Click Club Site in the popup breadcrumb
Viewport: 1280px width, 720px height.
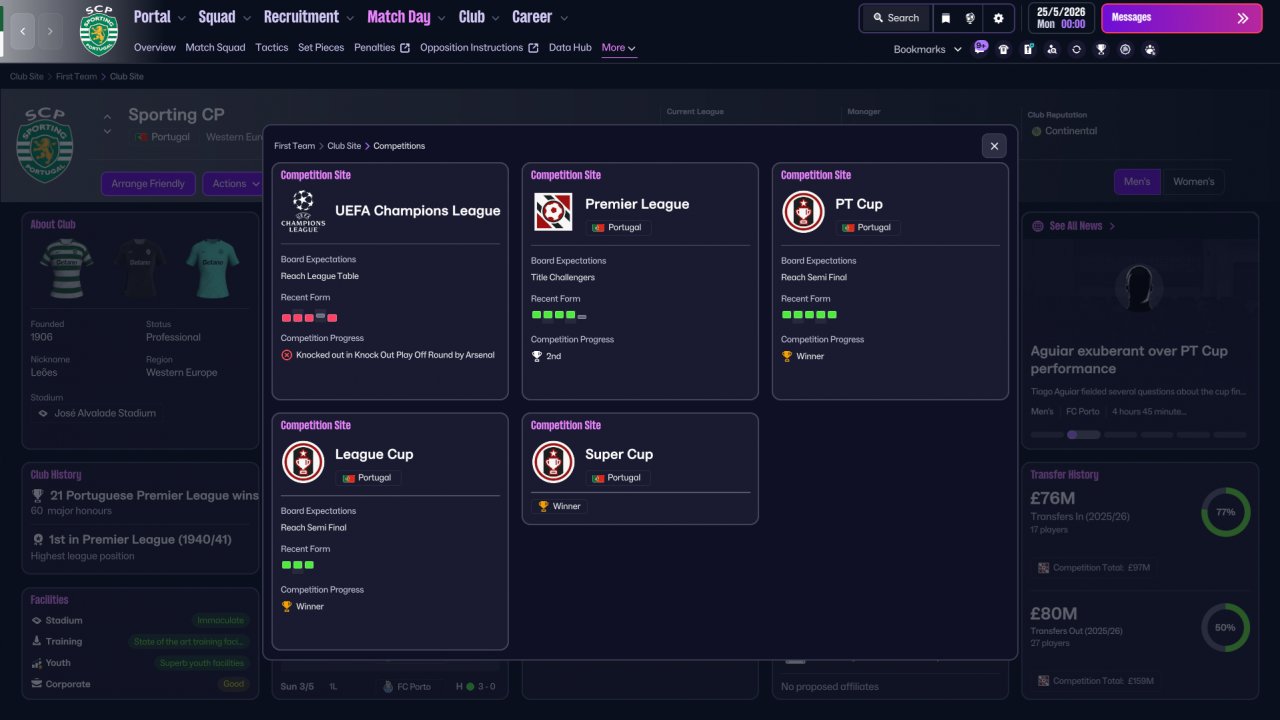pyautogui.click(x=344, y=146)
